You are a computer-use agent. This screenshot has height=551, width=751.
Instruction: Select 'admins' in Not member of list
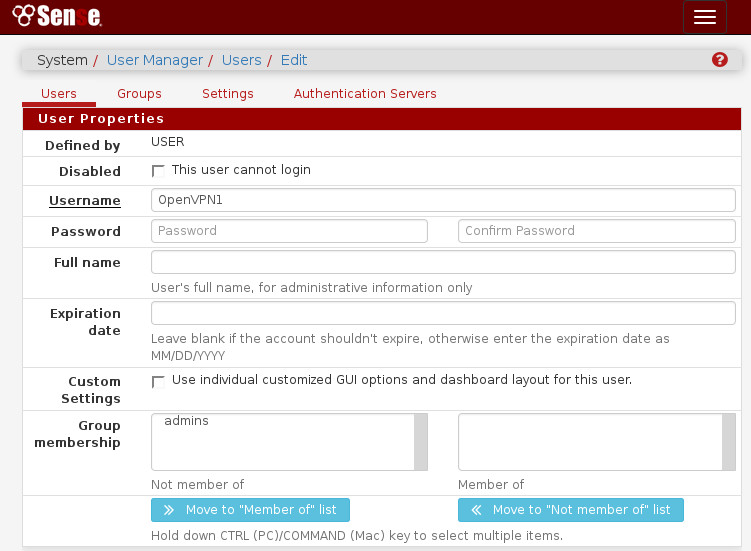pos(186,421)
